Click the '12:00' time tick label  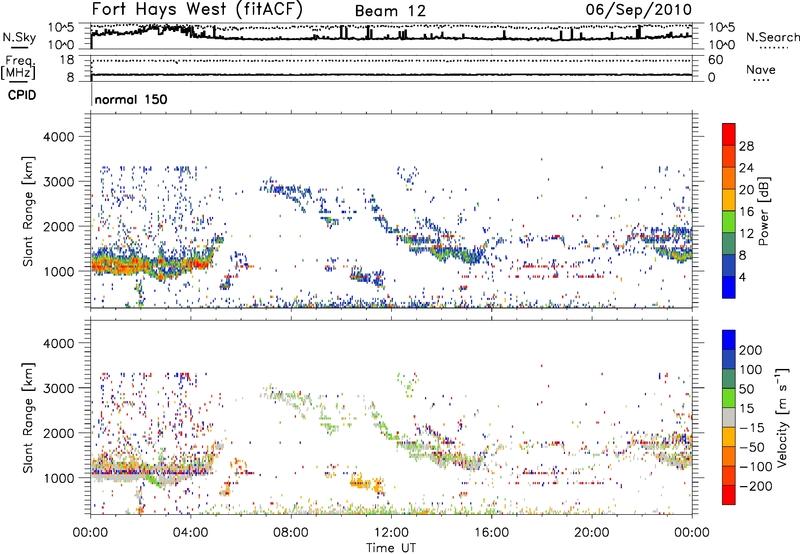(x=391, y=533)
